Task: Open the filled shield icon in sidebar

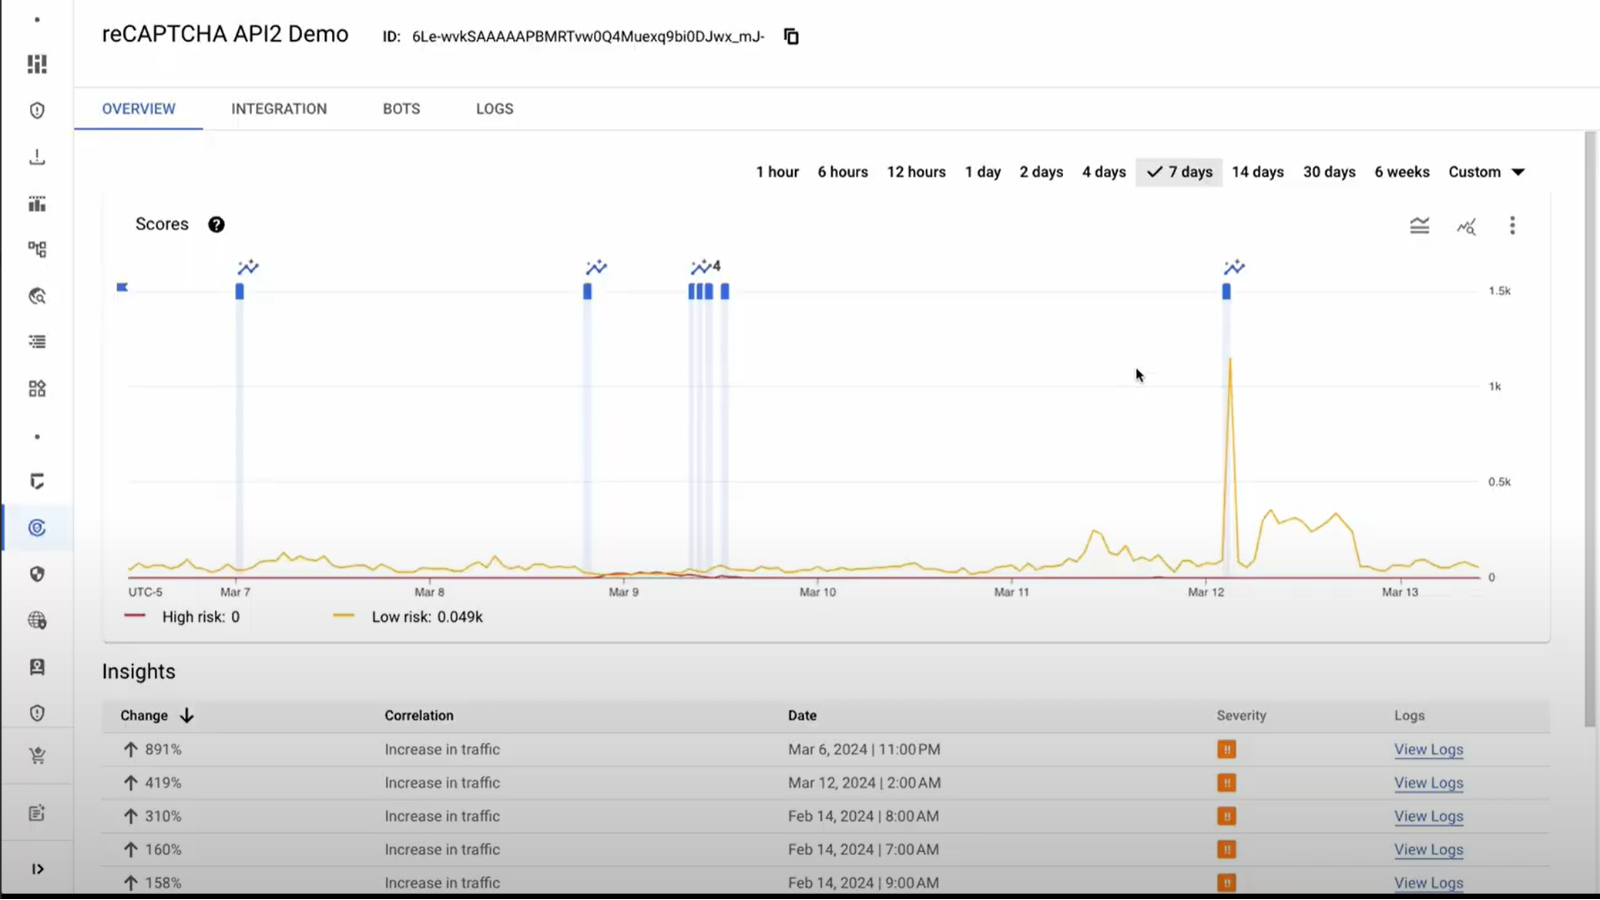Action: click(37, 574)
